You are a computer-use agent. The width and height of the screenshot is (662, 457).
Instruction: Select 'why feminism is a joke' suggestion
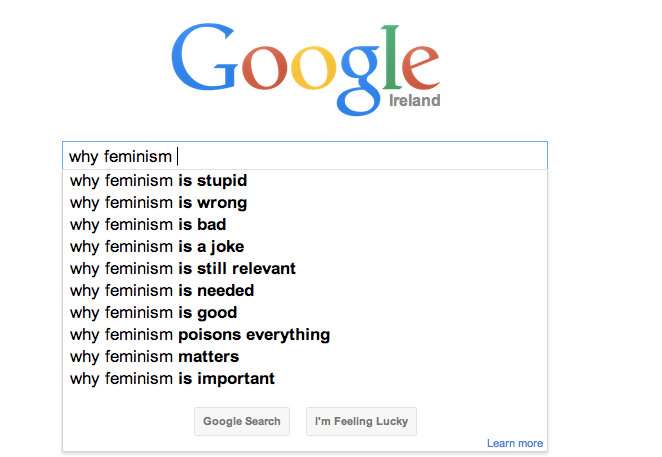pyautogui.click(x=157, y=247)
